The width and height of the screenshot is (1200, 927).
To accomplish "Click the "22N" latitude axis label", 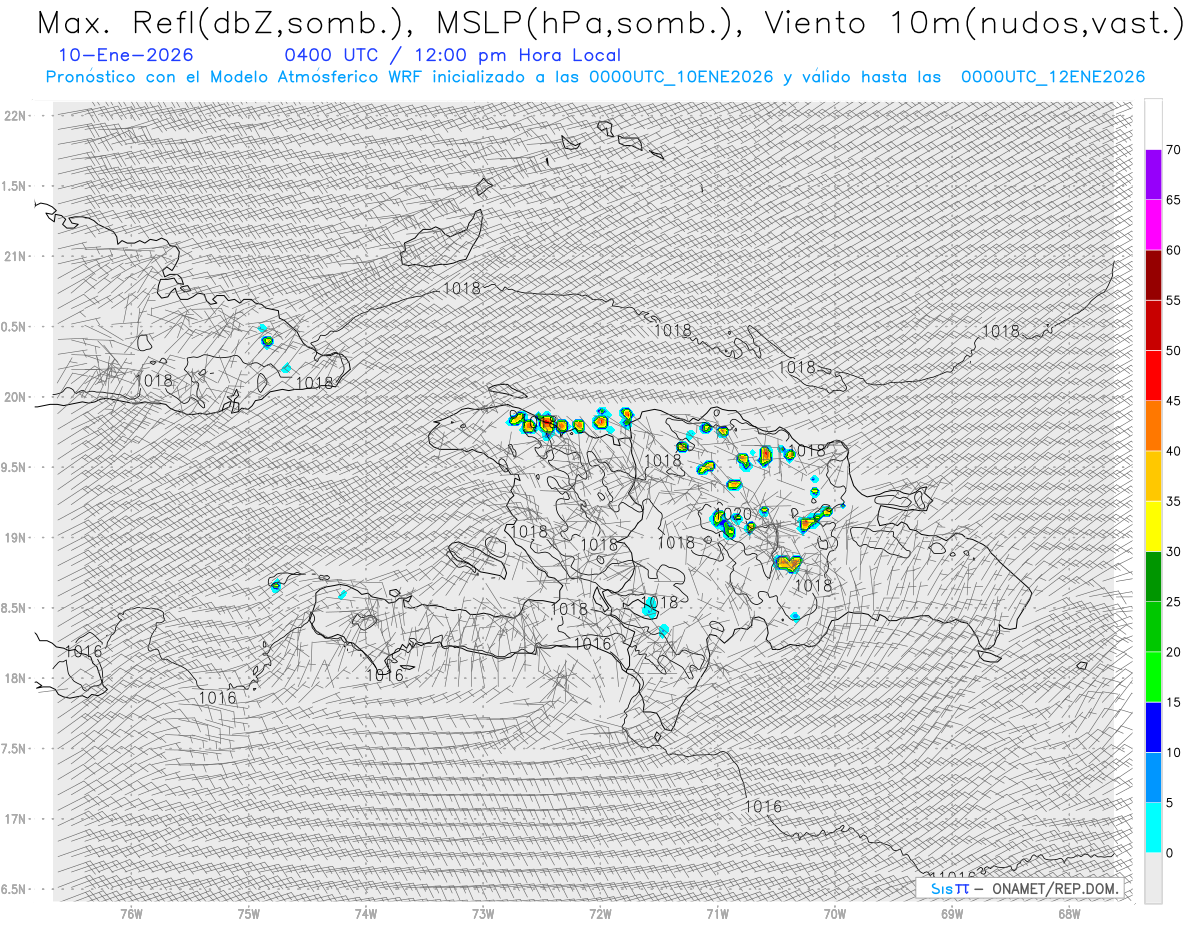I will (x=15, y=115).
